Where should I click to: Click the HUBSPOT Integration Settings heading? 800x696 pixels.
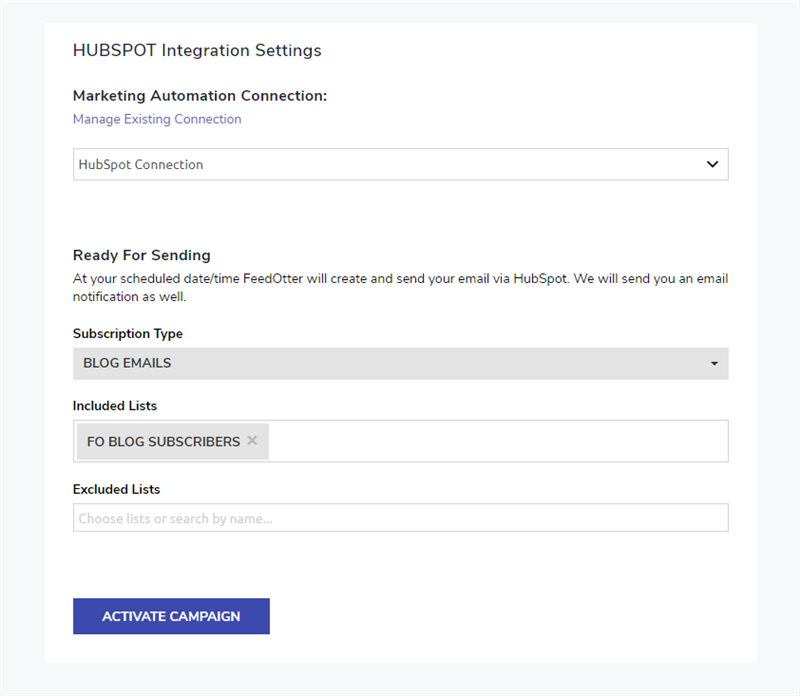pos(197,50)
